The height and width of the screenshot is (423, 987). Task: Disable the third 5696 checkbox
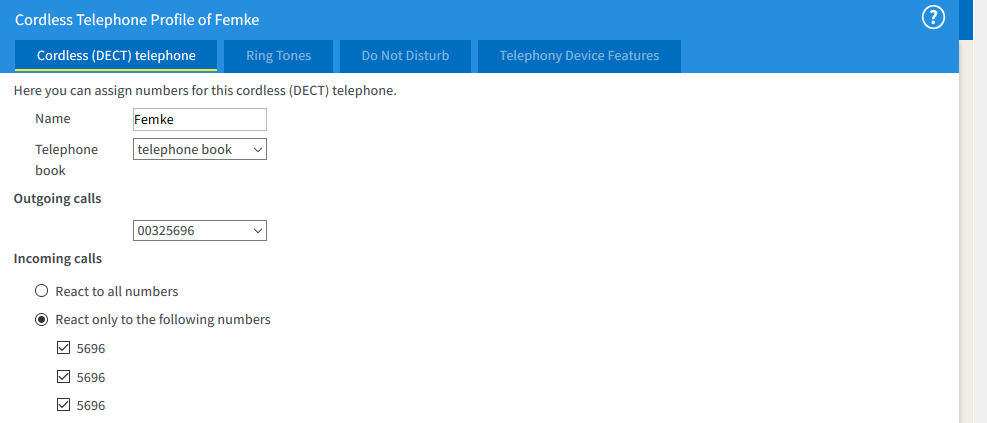point(64,405)
